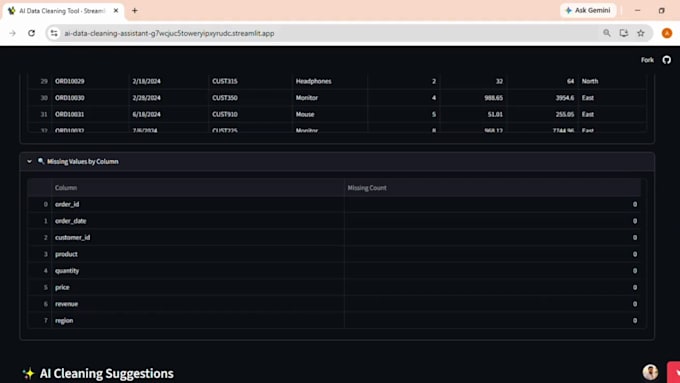Click the search icon beside Missing Values title
Image resolution: width=680 pixels, height=383 pixels.
pyautogui.click(x=41, y=161)
